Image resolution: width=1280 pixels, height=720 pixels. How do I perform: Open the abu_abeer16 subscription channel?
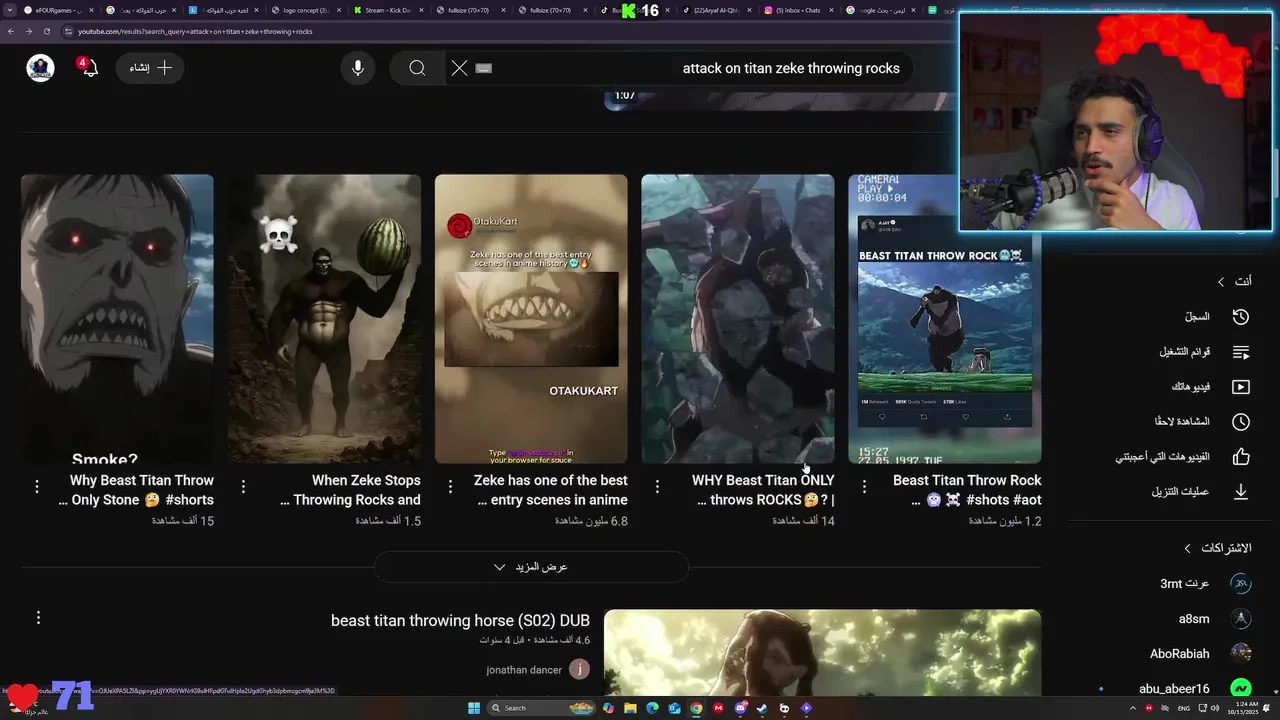point(1195,689)
